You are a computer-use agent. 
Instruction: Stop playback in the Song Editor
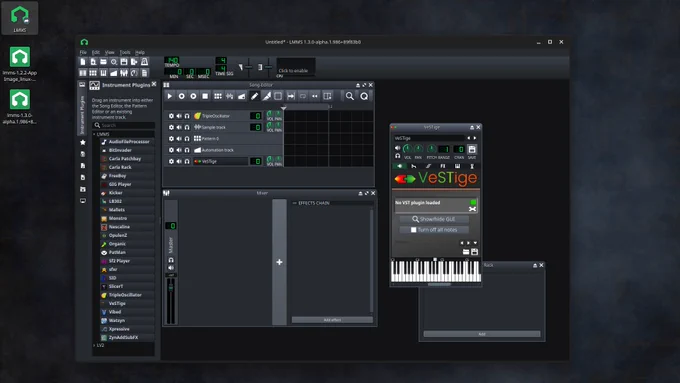pyautogui.click(x=205, y=96)
